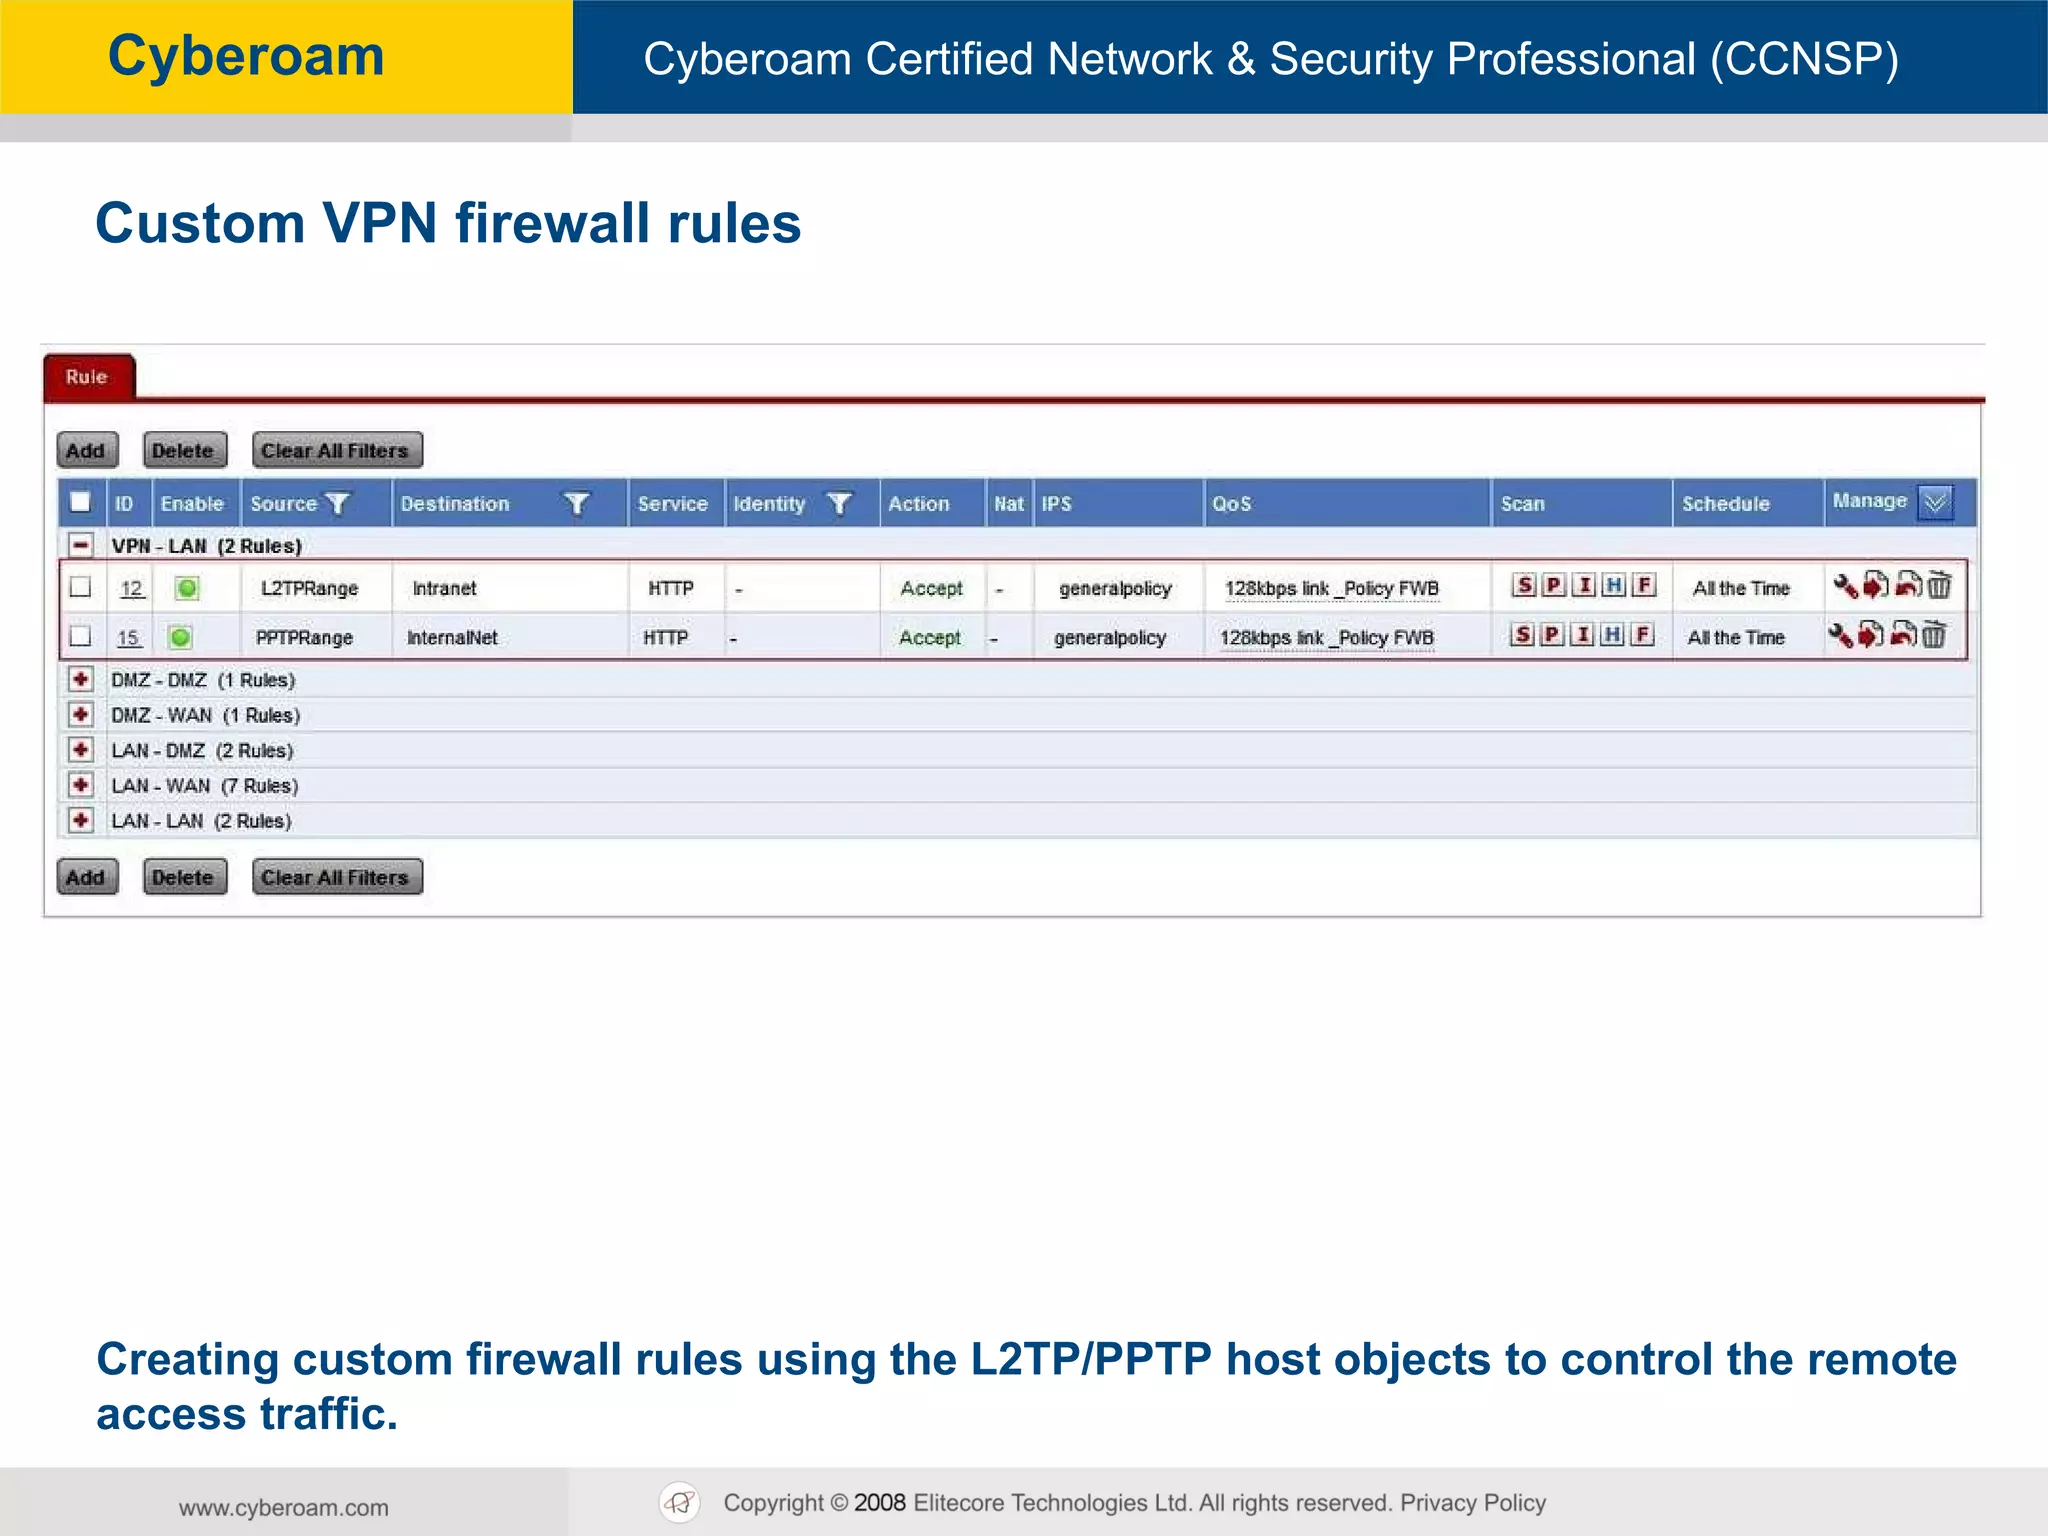The width and height of the screenshot is (2048, 1536).
Task: Click the H scan icon in L2TPRange row
Action: point(1614,585)
